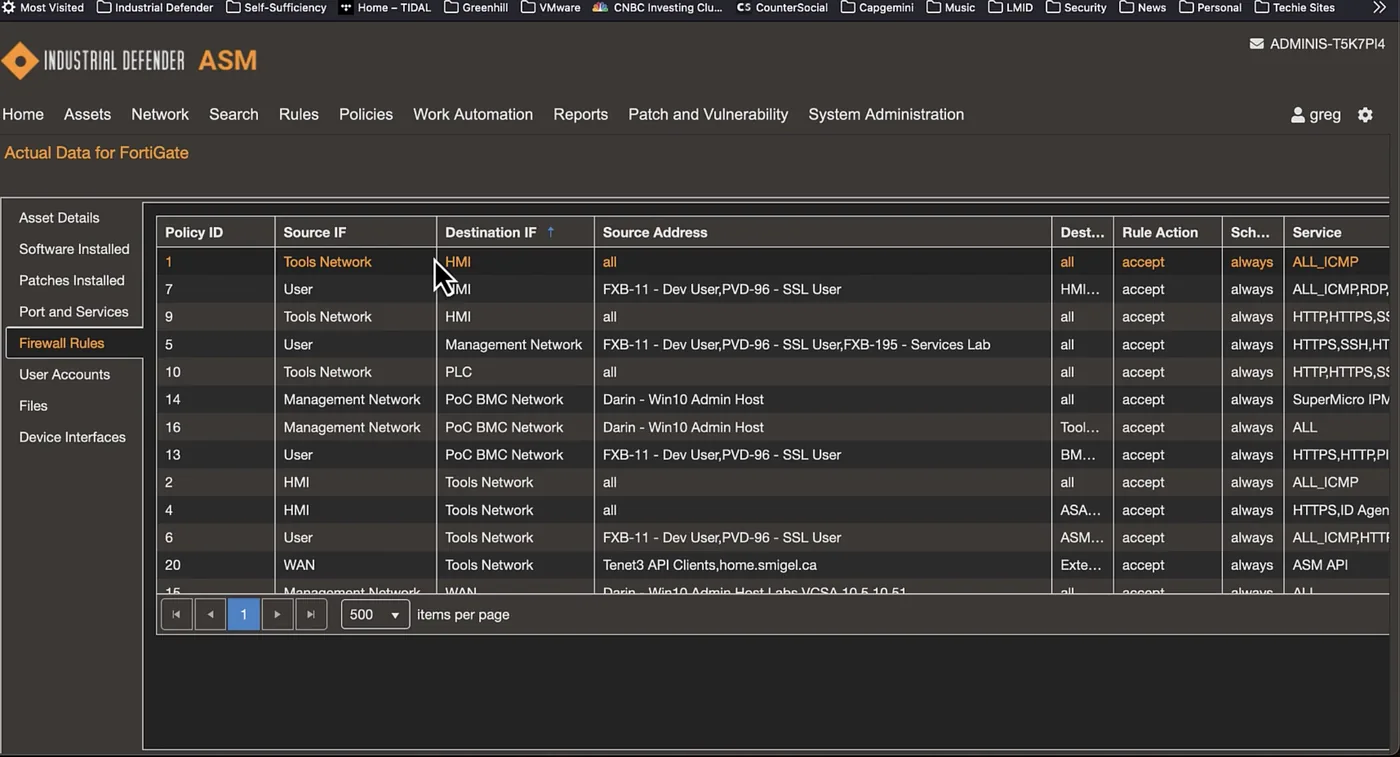Sort by the Policy ID column header
Image resolution: width=1400 pixels, height=757 pixels.
point(215,232)
